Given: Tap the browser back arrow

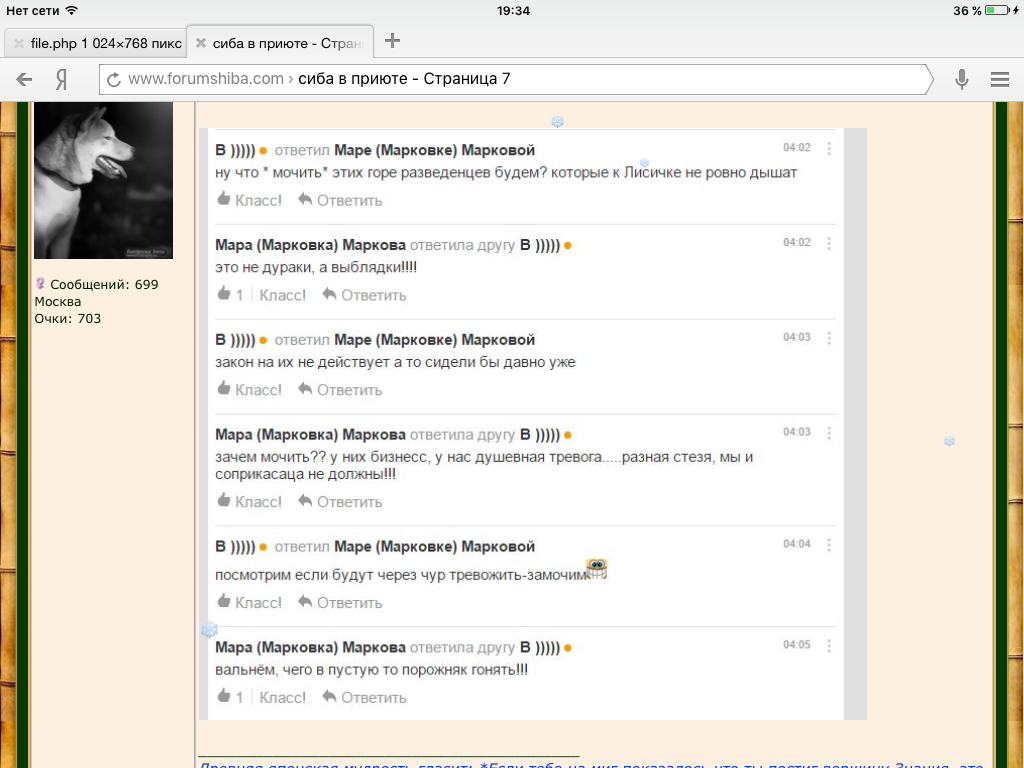Looking at the screenshot, I should pos(25,79).
